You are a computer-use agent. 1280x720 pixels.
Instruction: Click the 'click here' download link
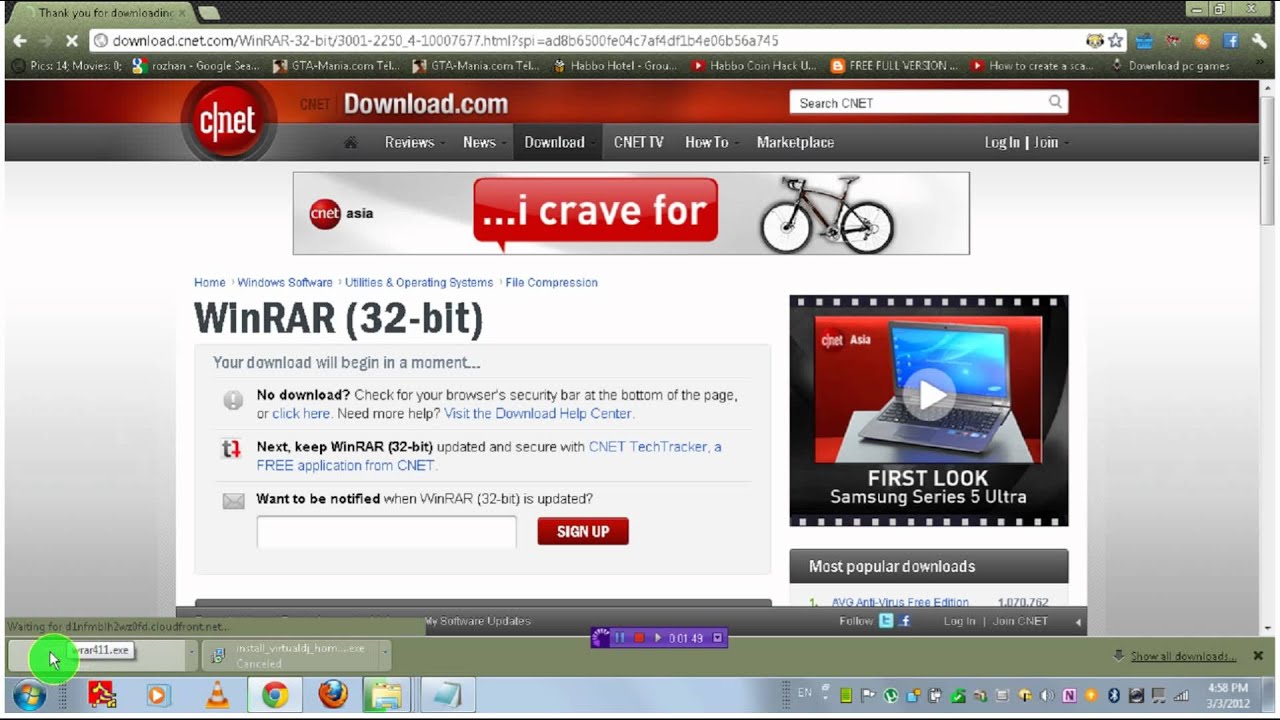301,413
